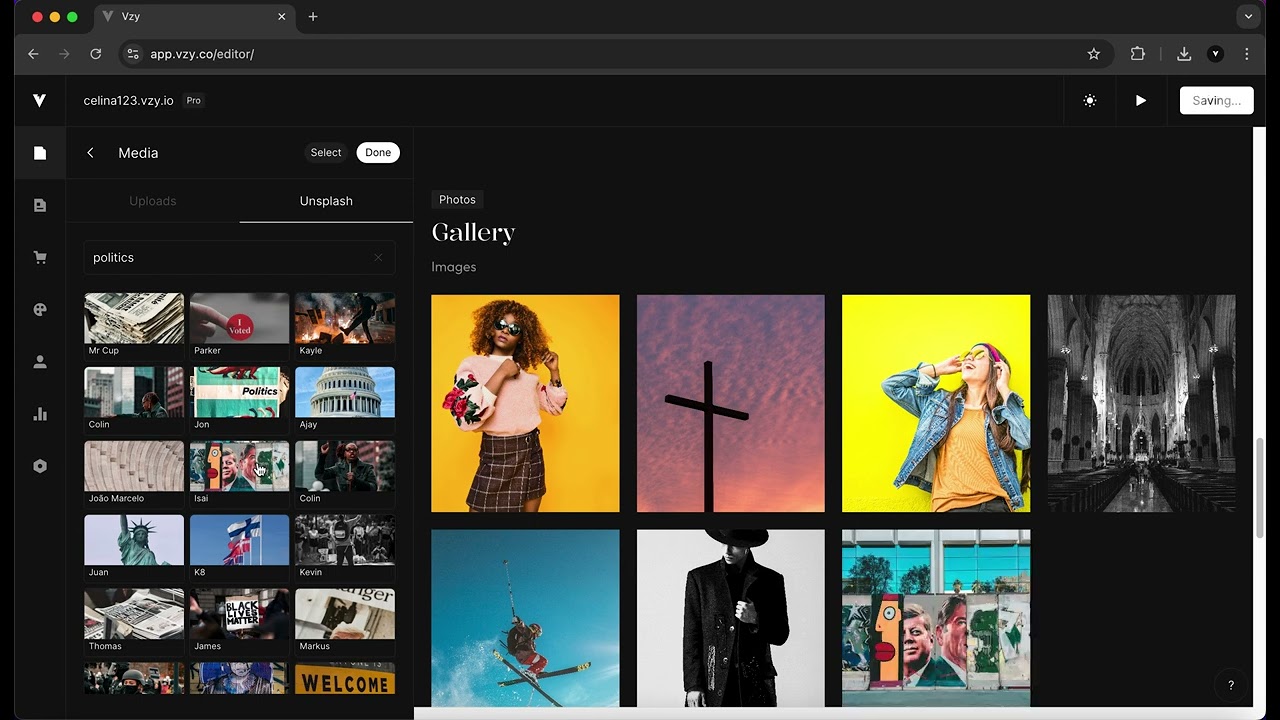Choose the Statue of Liberty photo by Juan

[134, 540]
